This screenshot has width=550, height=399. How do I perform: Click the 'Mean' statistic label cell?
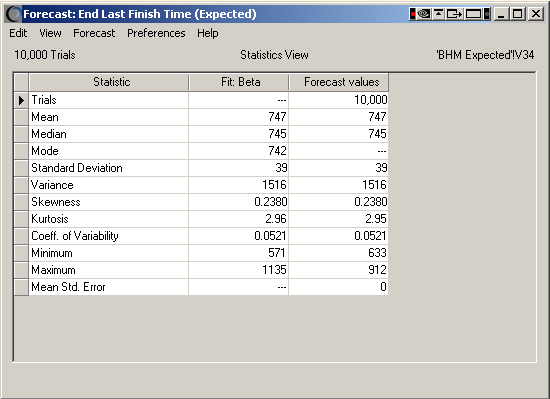(x=109, y=117)
